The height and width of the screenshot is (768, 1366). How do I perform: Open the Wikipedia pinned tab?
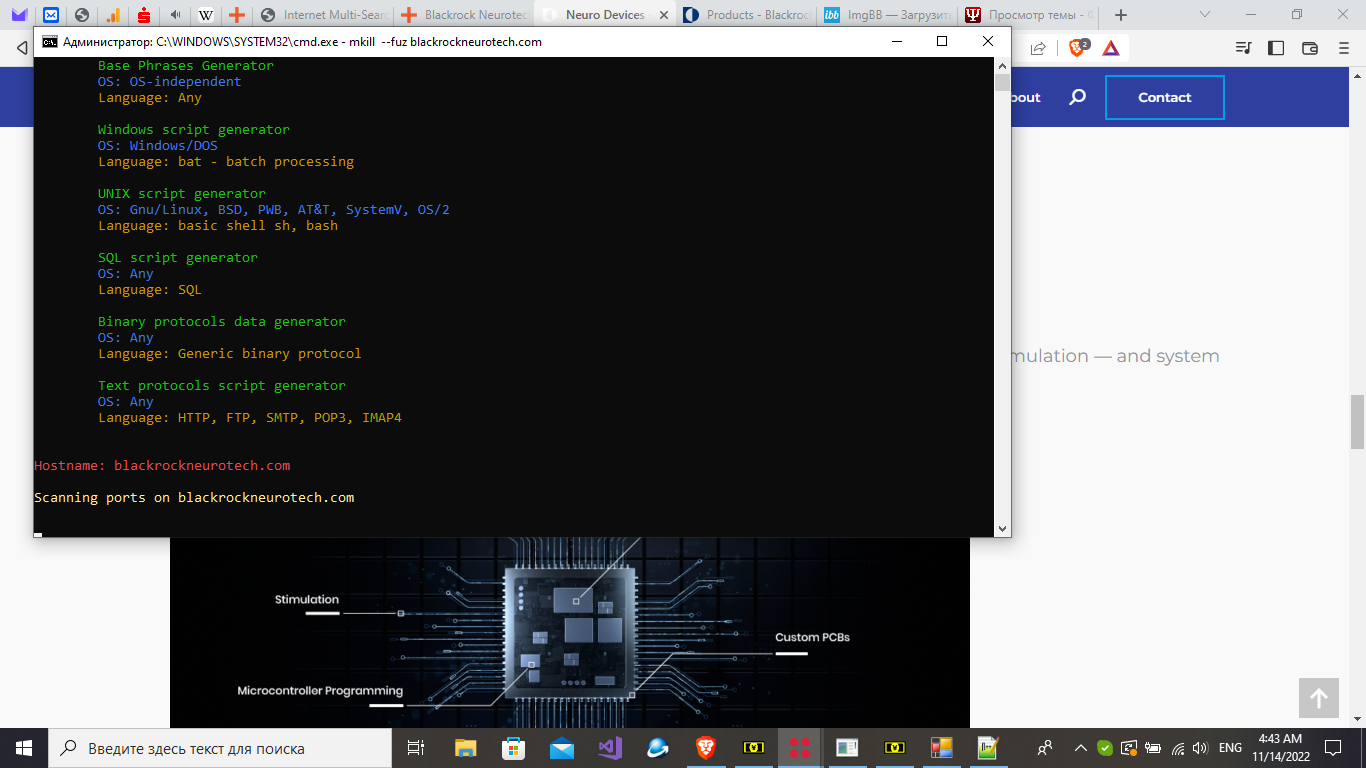[206, 15]
